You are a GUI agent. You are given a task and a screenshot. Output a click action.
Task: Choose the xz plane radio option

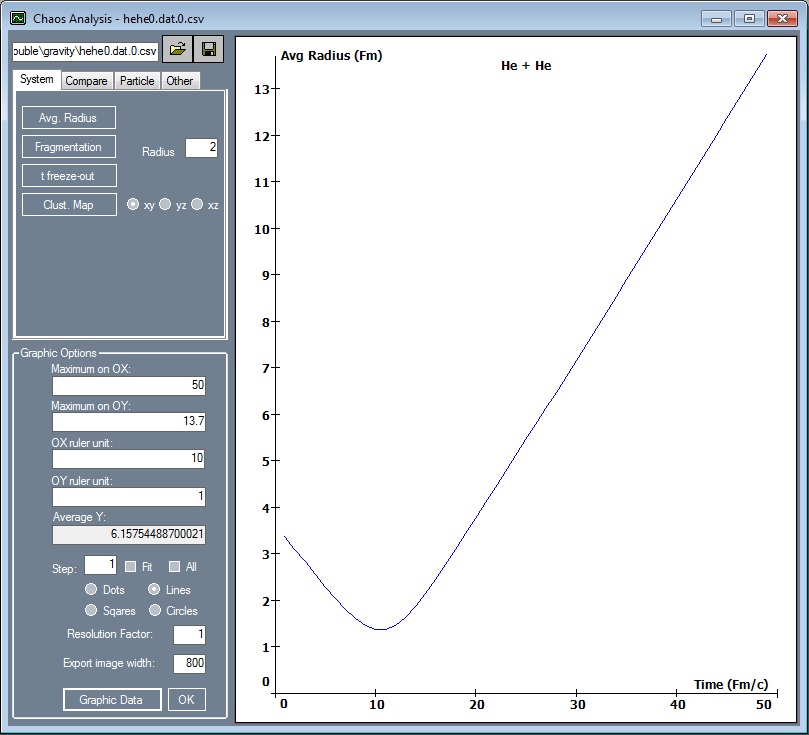(x=197, y=204)
